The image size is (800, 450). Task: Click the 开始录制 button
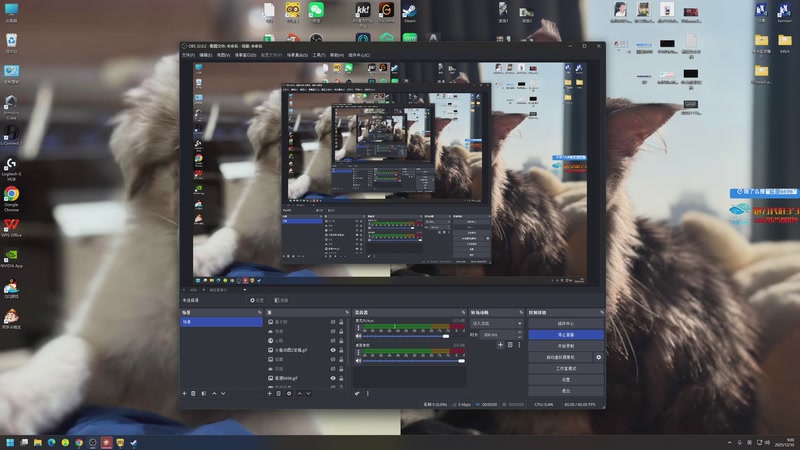(x=566, y=346)
